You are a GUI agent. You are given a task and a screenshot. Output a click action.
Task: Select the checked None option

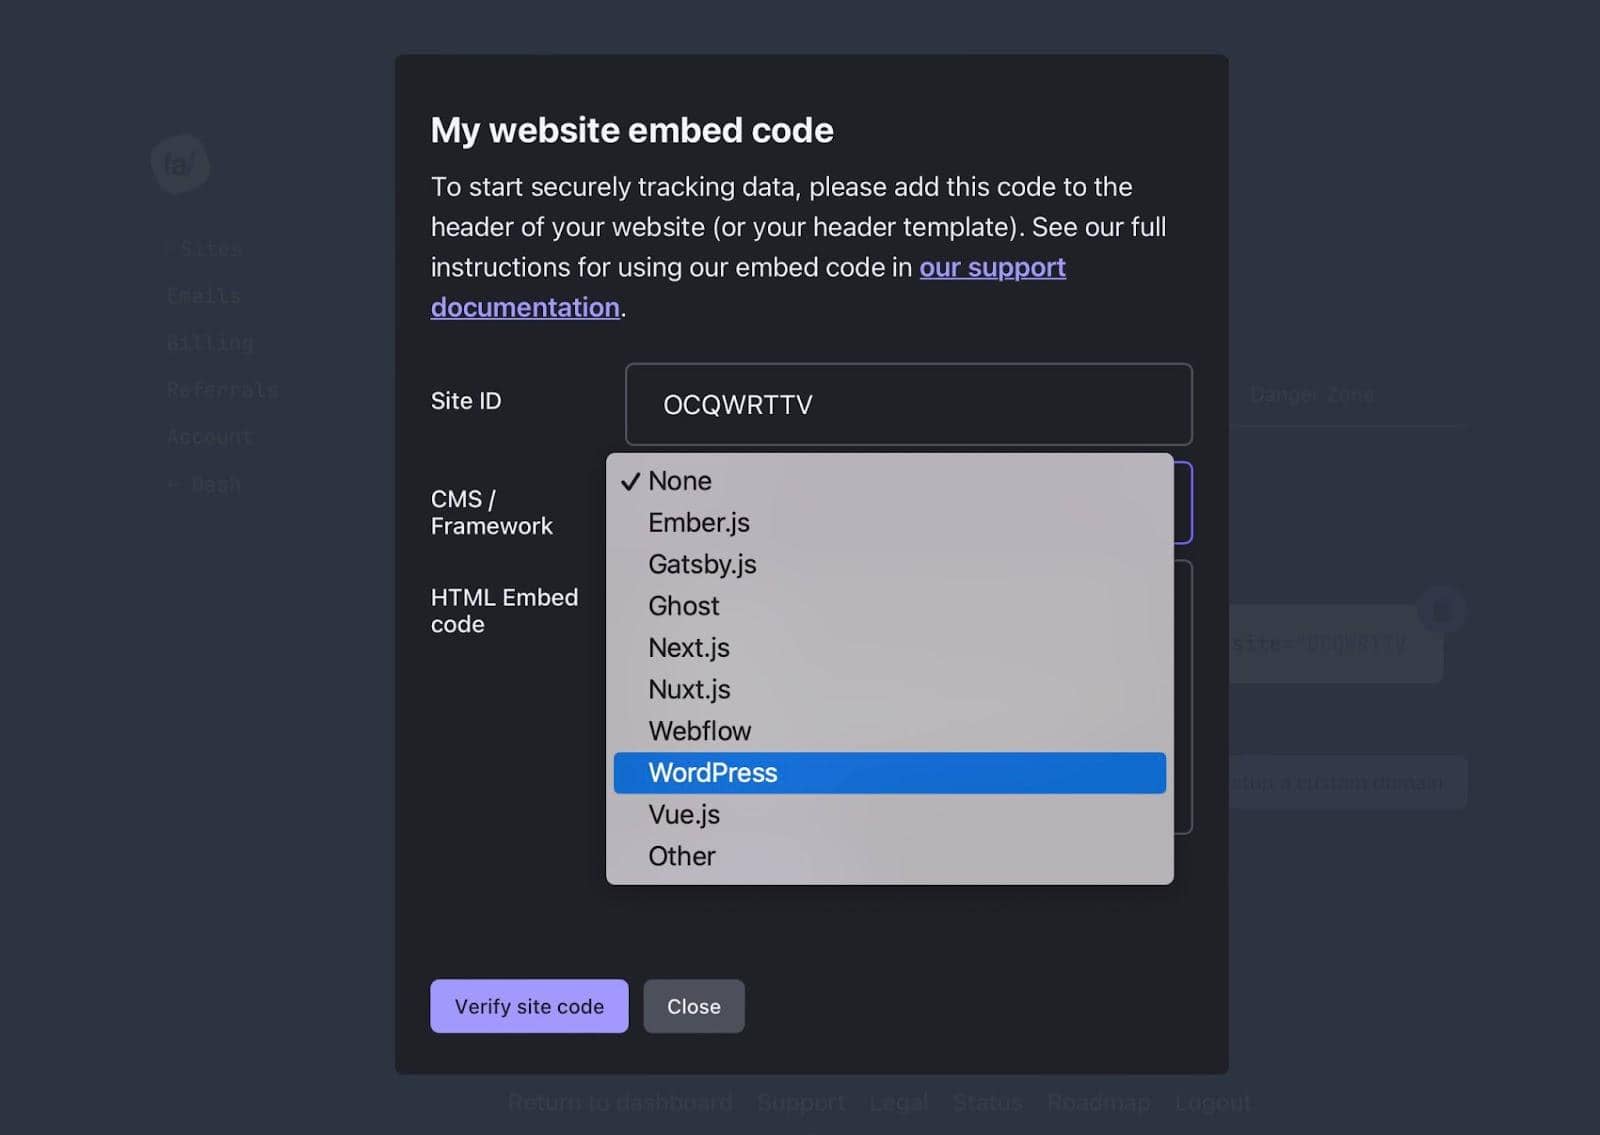pyautogui.click(x=679, y=481)
